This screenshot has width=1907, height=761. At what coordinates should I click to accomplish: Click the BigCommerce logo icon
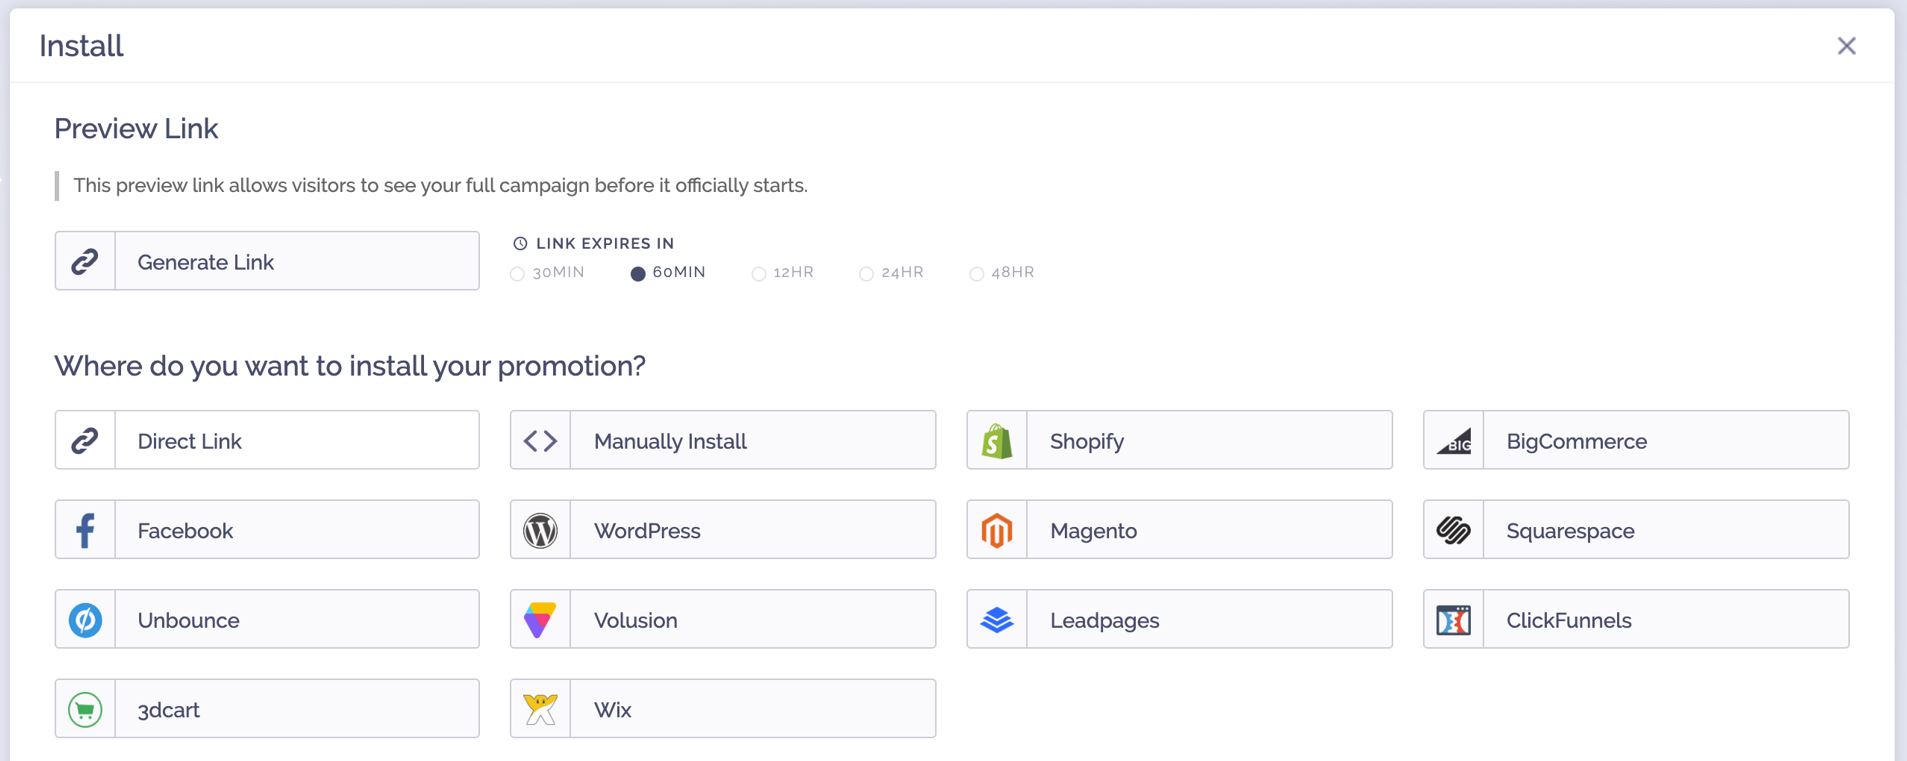pos(1453,440)
